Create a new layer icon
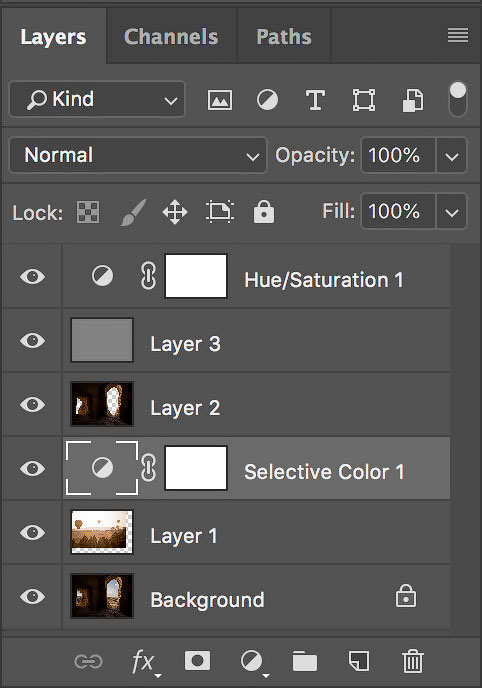The height and width of the screenshot is (688, 482). (359, 661)
